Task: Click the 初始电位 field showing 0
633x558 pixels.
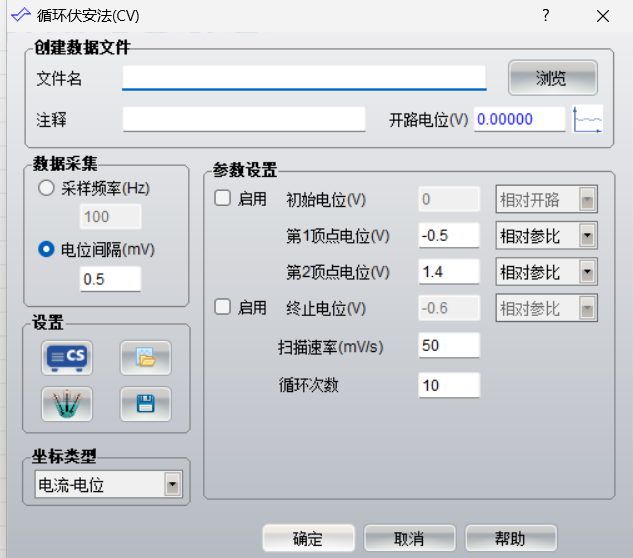Action: (x=449, y=199)
